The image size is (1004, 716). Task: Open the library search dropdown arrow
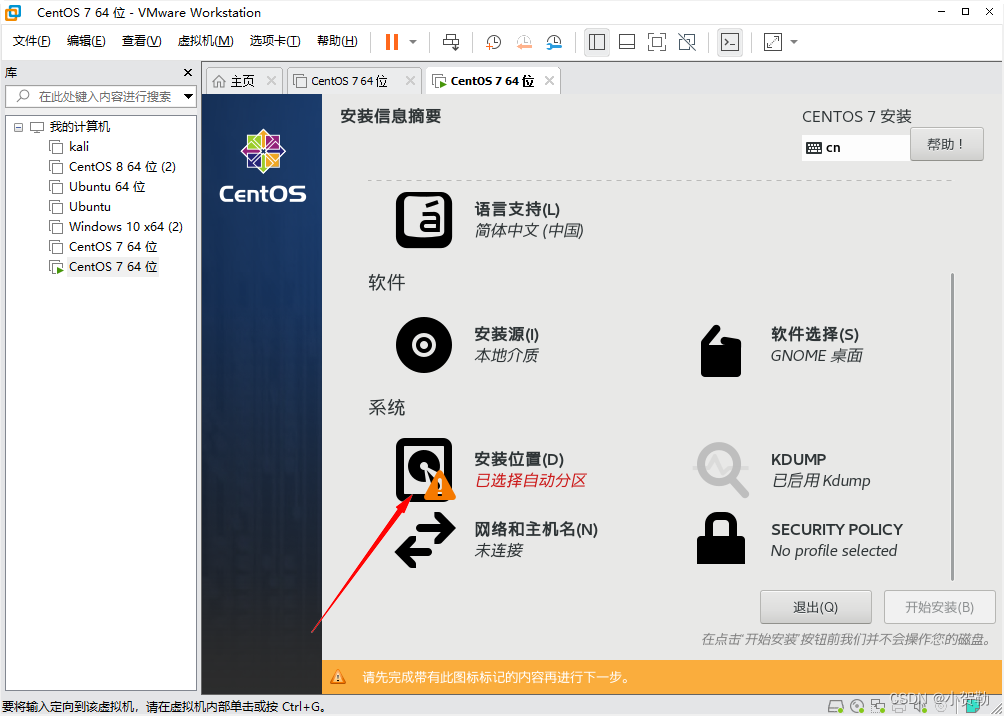pos(188,97)
